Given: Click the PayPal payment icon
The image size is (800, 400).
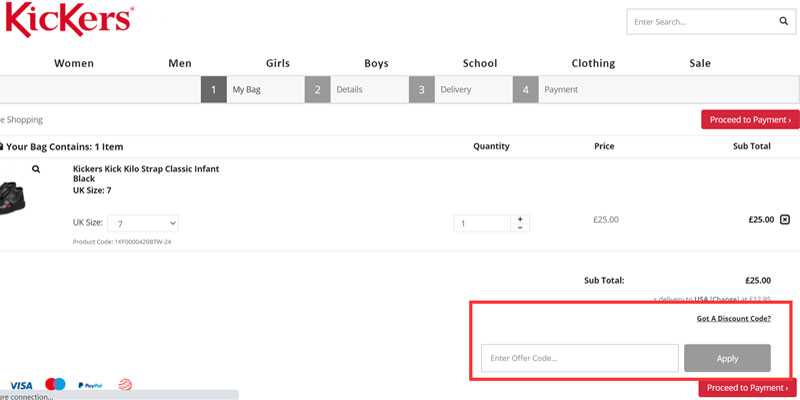Looking at the screenshot, I should coord(90,385).
